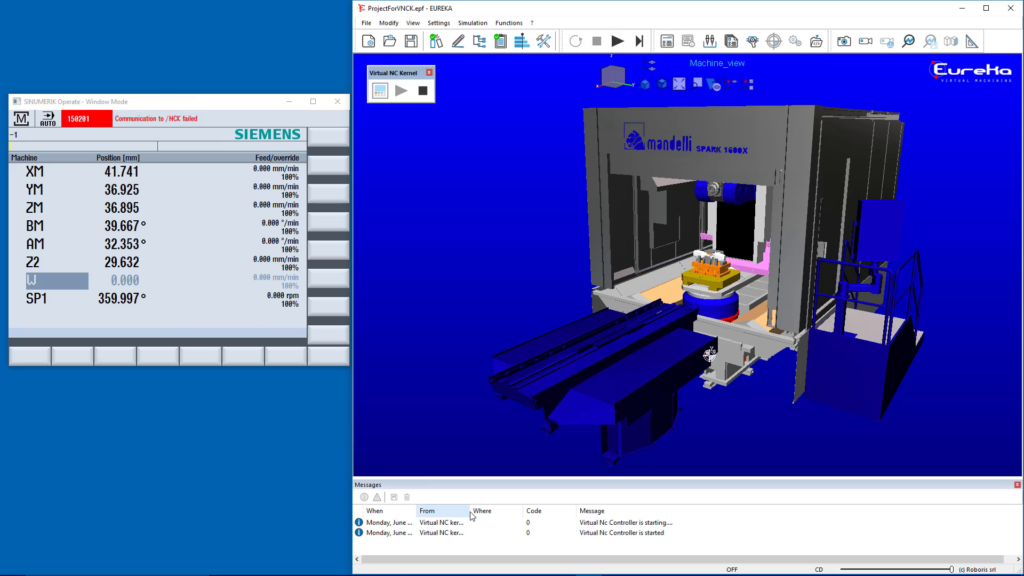Viewport: 1024px width, 576px height.
Task: Open the Settings menu
Action: click(x=438, y=23)
